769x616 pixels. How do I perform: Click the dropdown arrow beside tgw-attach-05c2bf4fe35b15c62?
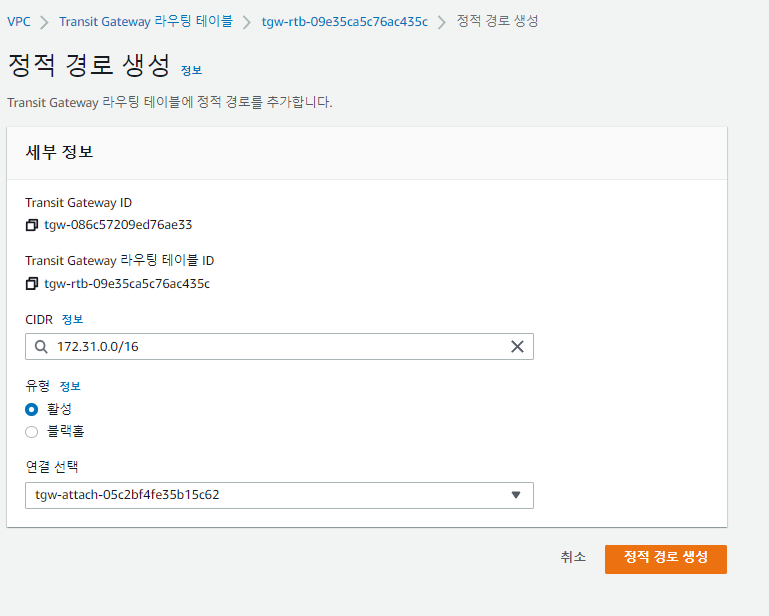(516, 495)
